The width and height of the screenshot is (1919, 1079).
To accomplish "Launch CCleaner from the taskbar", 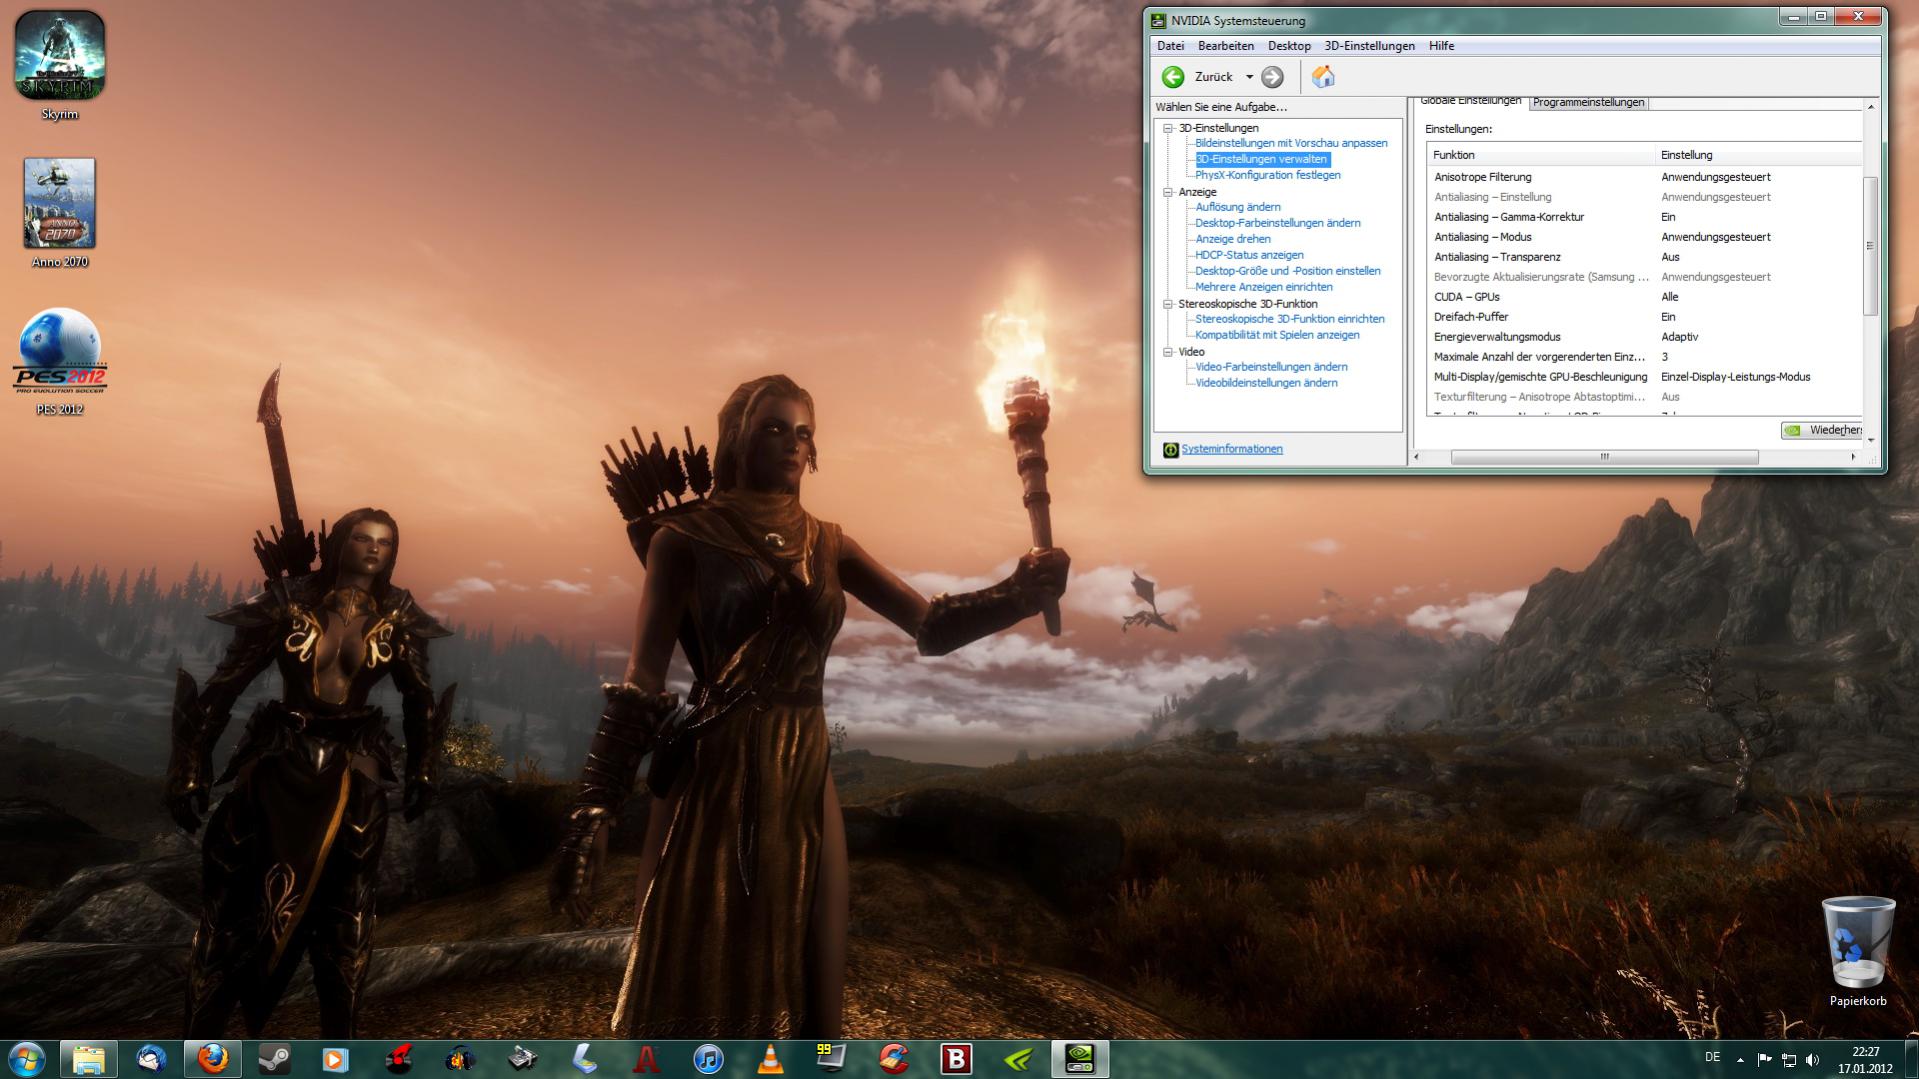I will [x=894, y=1059].
